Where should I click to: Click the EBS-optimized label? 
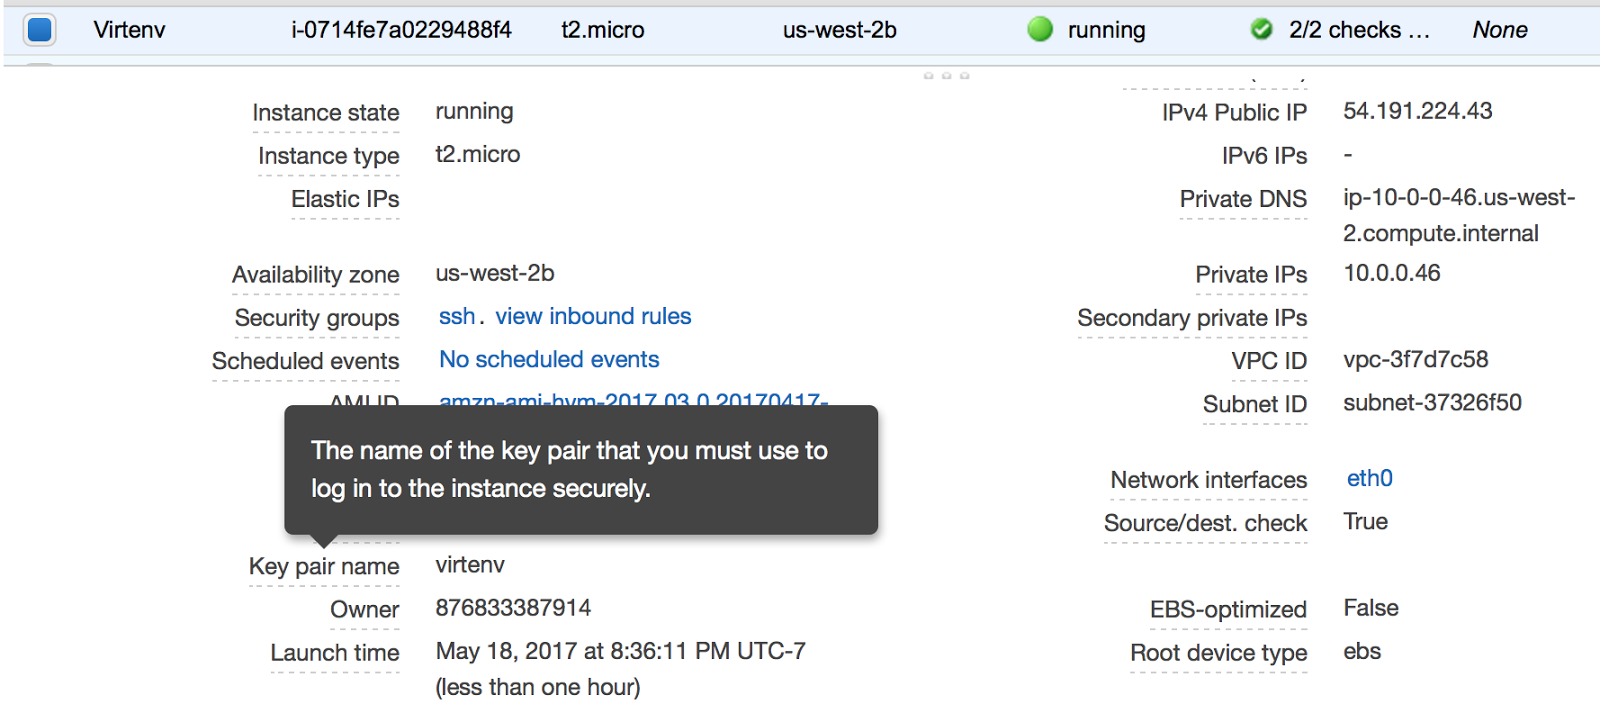[1228, 610]
